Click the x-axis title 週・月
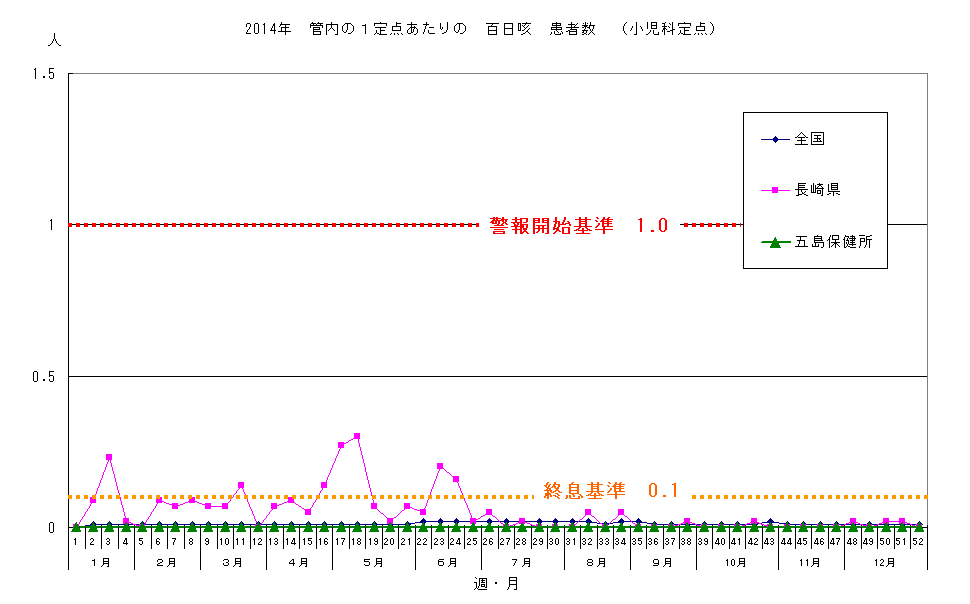Image resolution: width=970 pixels, height=604 pixels. 496,584
